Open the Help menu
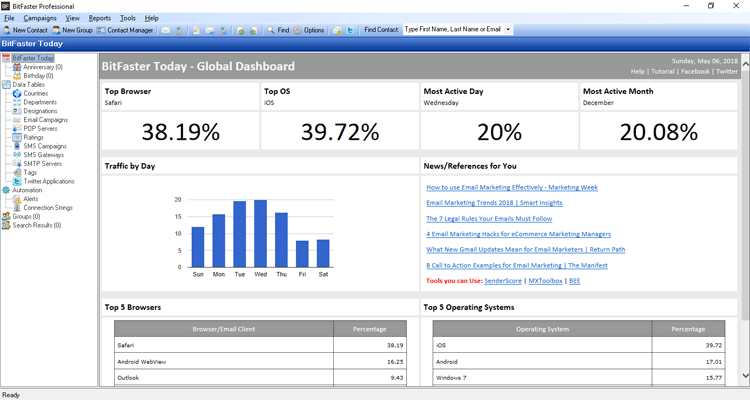The height and width of the screenshot is (400, 750). pyautogui.click(x=152, y=18)
